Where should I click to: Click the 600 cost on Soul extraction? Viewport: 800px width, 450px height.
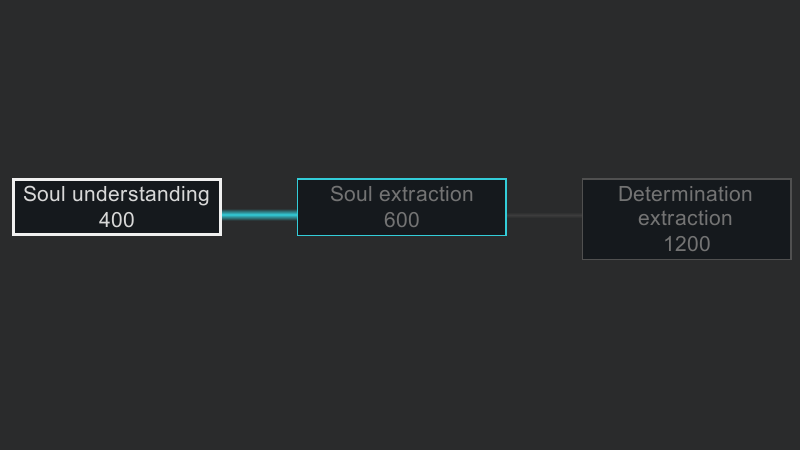(402, 220)
